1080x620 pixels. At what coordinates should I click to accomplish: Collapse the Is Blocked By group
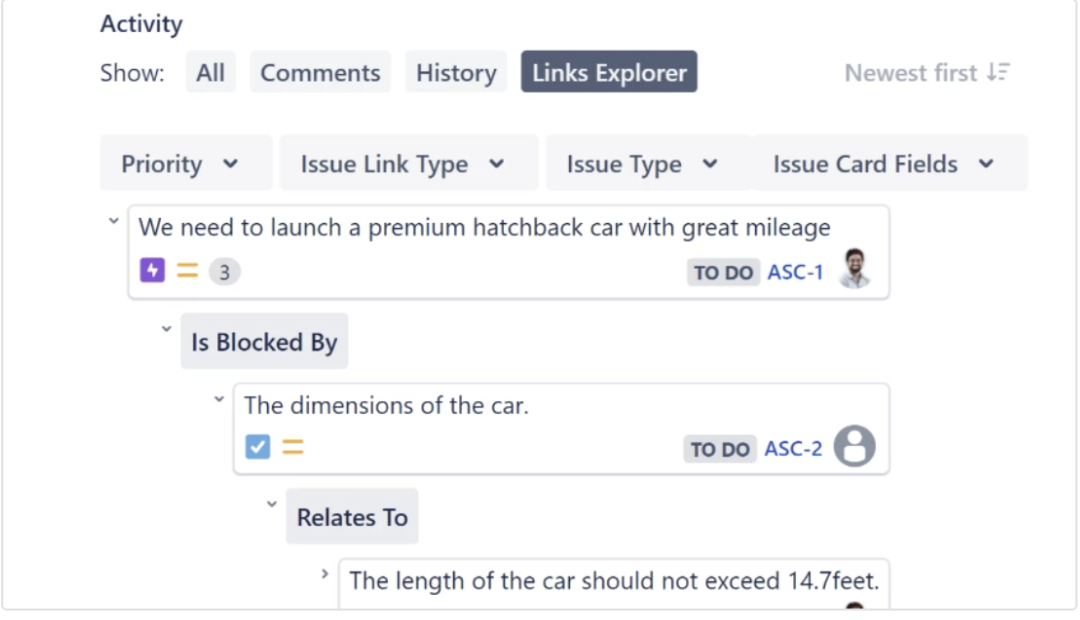click(x=166, y=329)
